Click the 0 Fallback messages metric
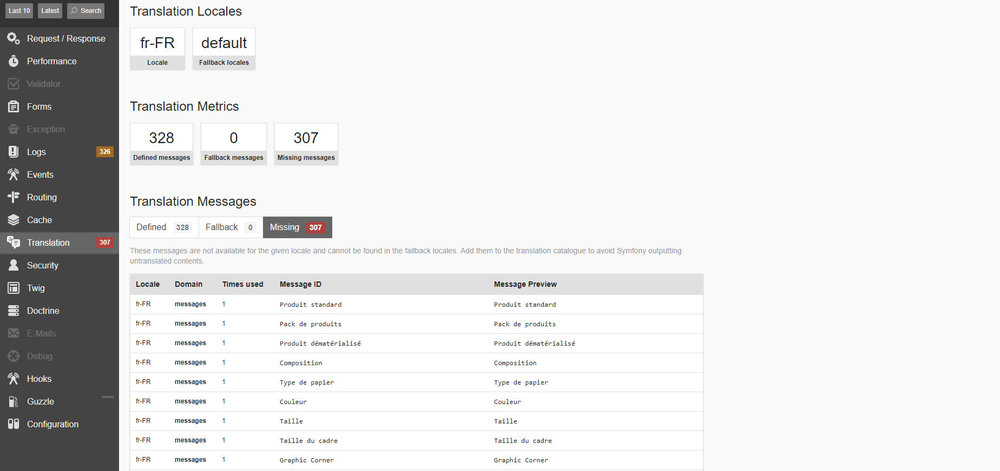The width and height of the screenshot is (1000, 471). pyautogui.click(x=233, y=144)
